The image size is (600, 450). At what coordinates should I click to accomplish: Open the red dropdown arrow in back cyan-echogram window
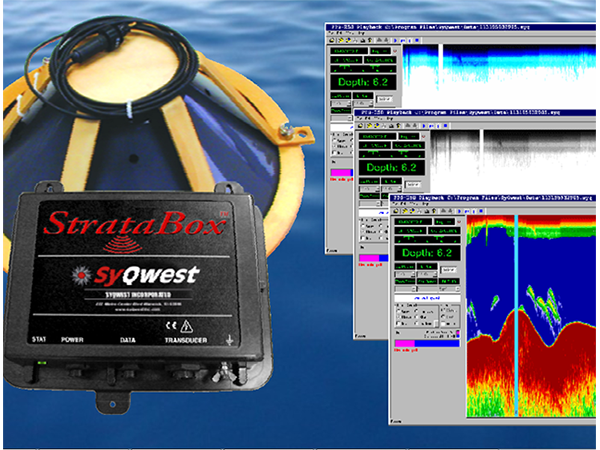pyautogui.click(x=395, y=51)
